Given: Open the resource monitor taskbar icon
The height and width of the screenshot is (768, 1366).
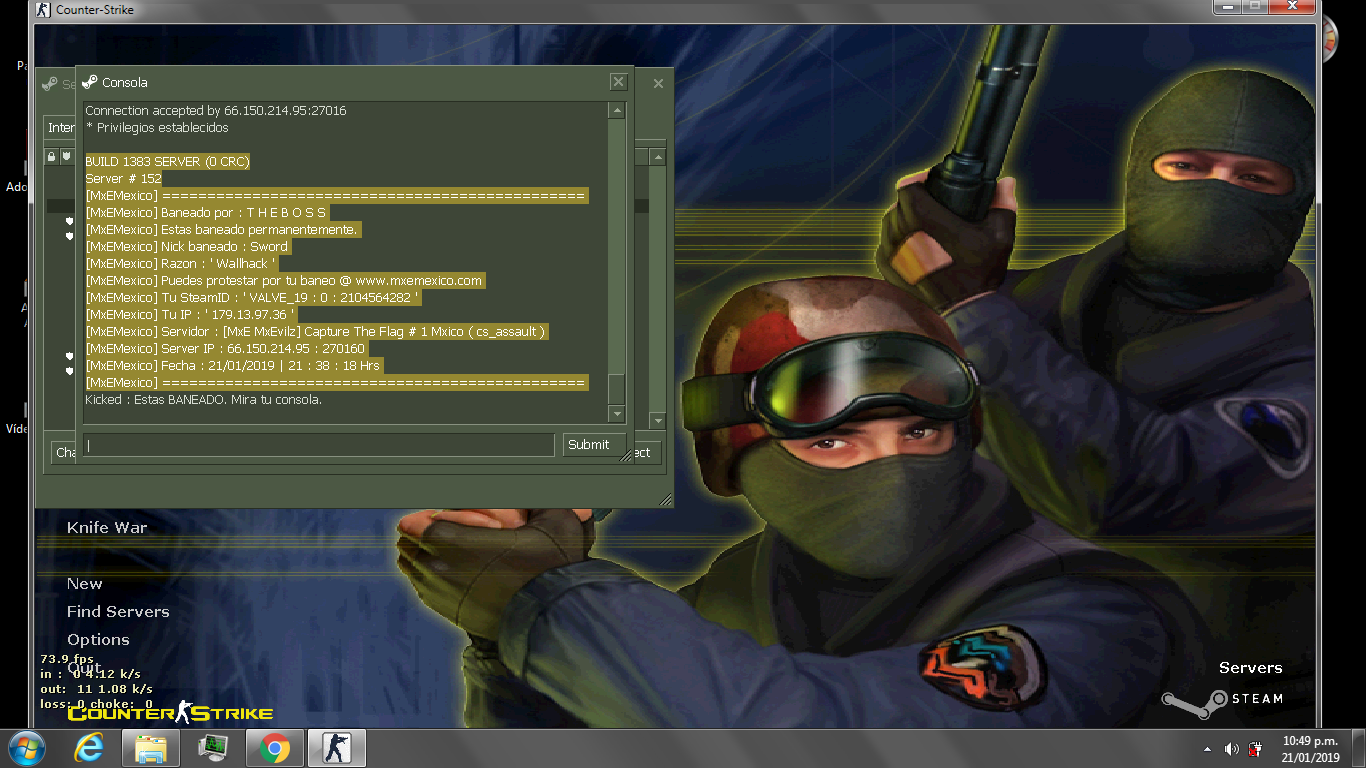Looking at the screenshot, I should pos(213,748).
